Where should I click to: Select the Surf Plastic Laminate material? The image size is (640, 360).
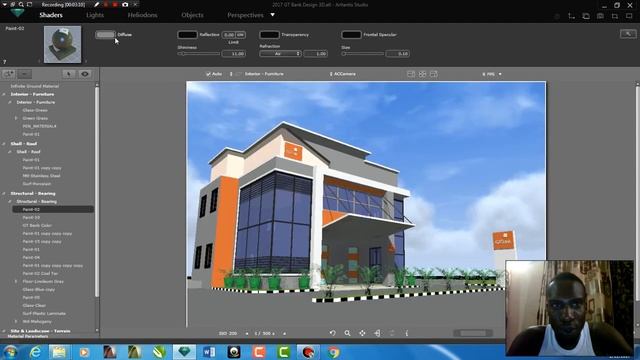point(44,314)
